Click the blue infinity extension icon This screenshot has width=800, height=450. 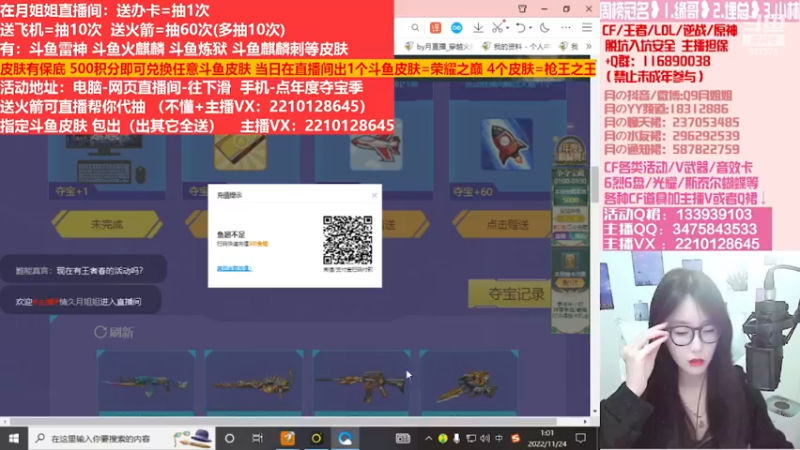(x=457, y=28)
